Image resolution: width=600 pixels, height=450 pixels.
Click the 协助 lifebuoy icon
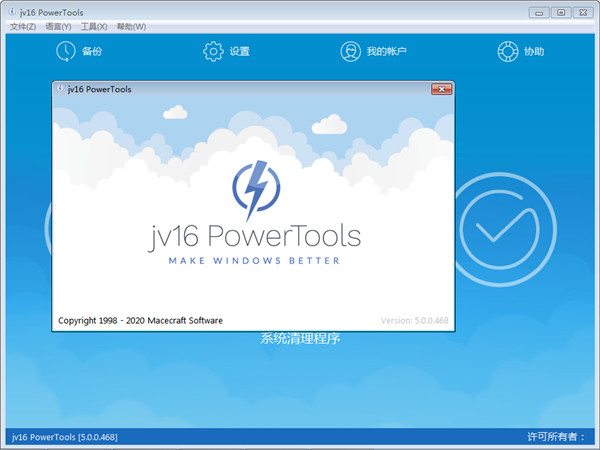(x=507, y=51)
